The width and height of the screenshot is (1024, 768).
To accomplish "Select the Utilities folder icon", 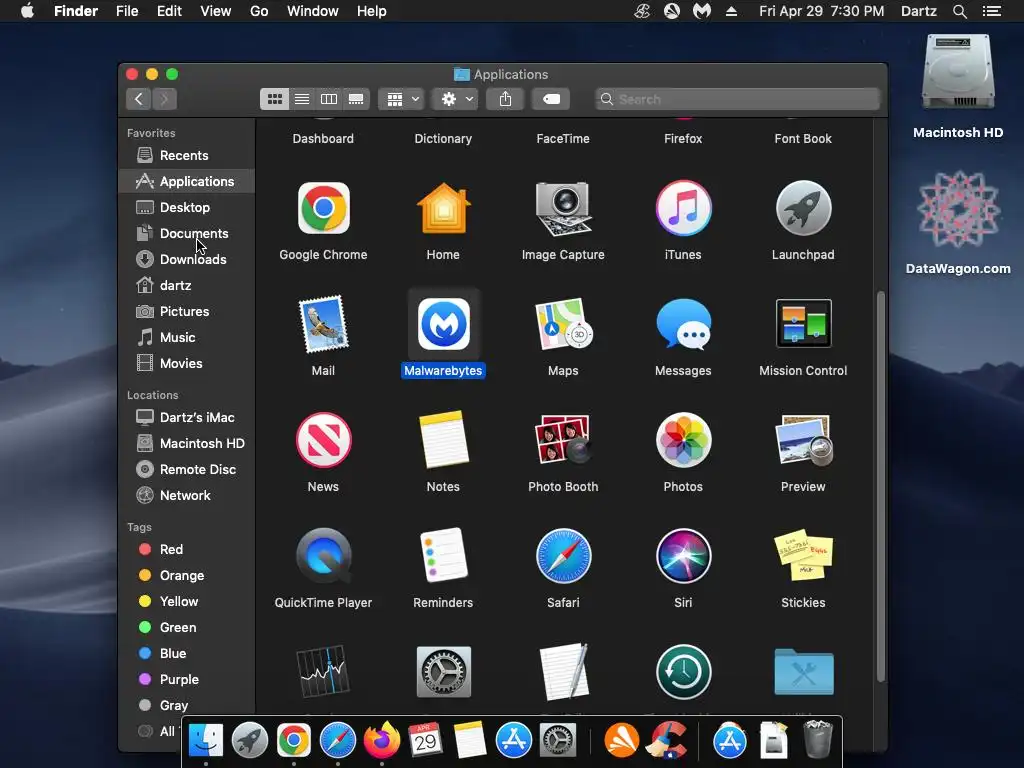I will pyautogui.click(x=803, y=672).
